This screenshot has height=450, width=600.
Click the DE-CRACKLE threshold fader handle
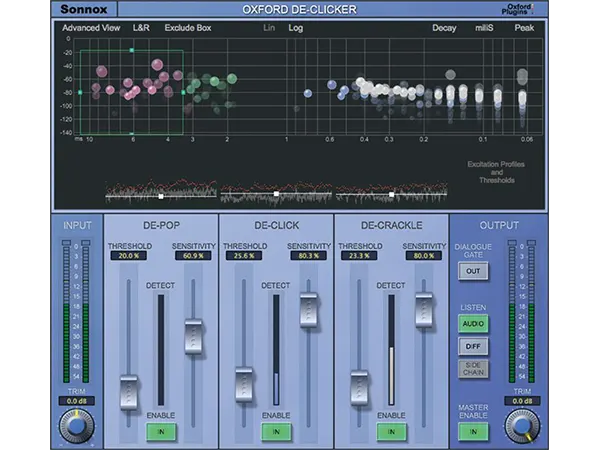click(x=359, y=388)
